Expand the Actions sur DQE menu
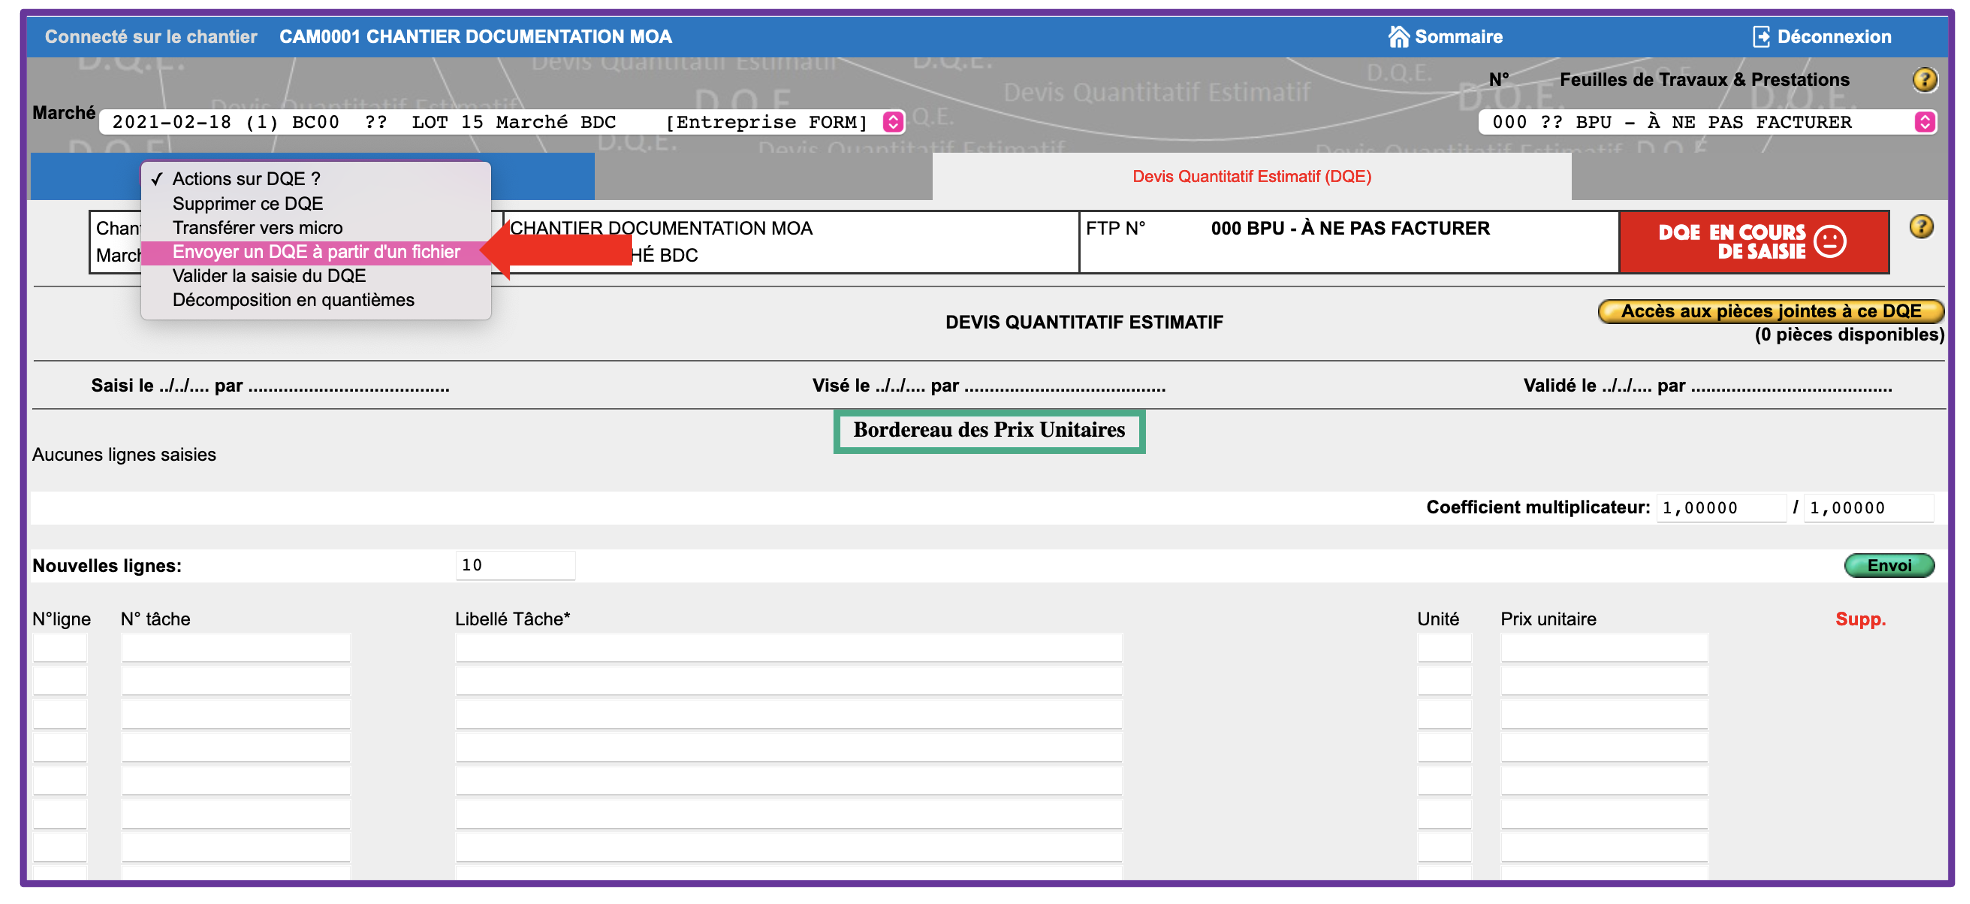1970x904 pixels. pos(245,178)
